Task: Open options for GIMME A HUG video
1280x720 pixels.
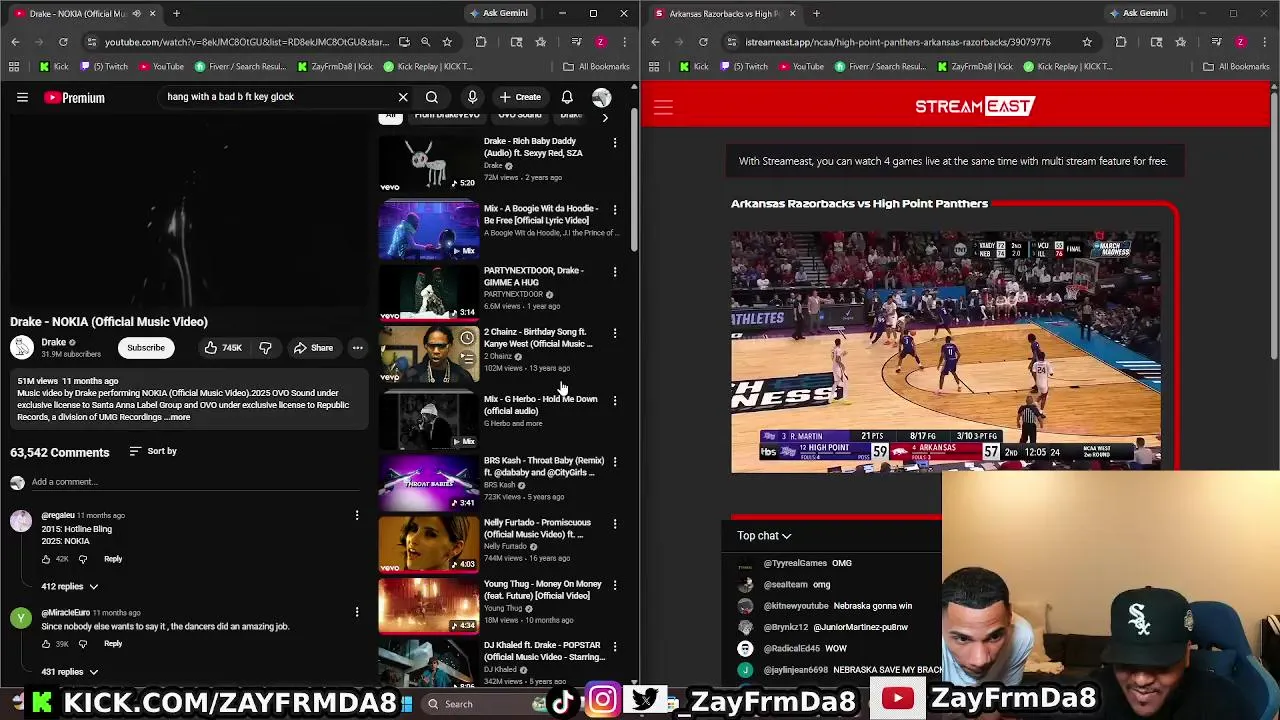Action: point(615,272)
